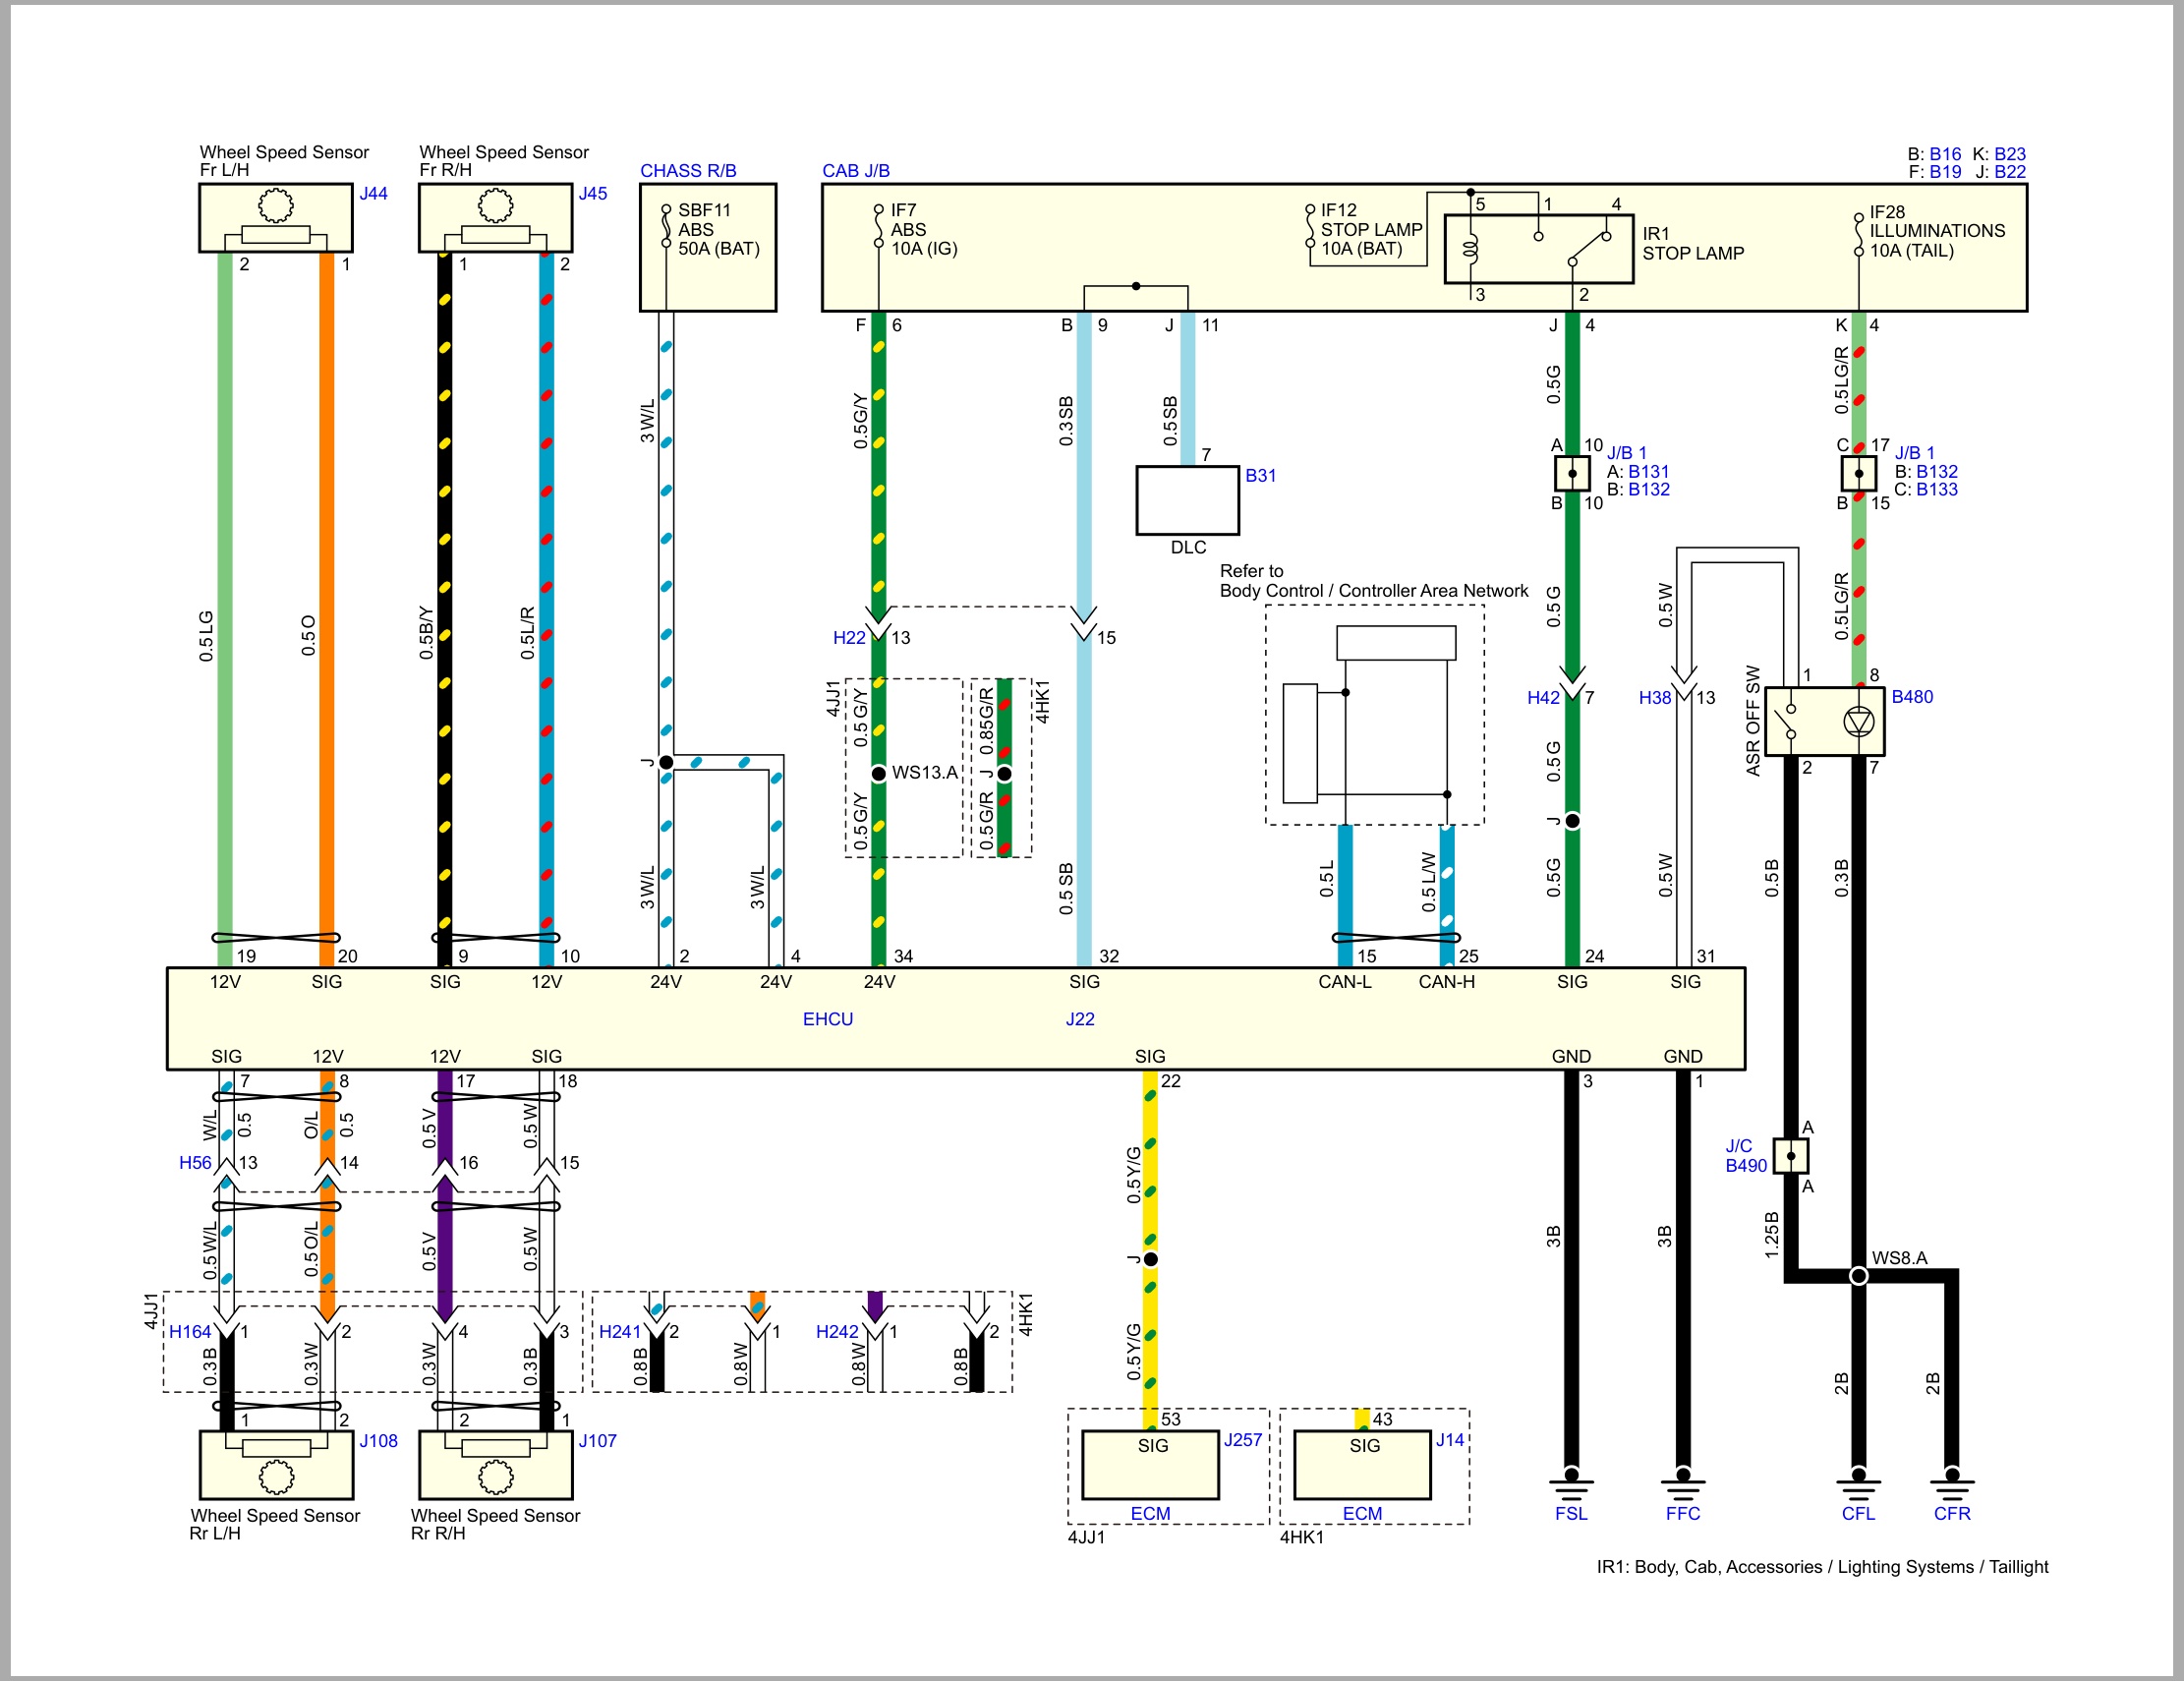Open the J14 ECM connector link

tap(1450, 1440)
